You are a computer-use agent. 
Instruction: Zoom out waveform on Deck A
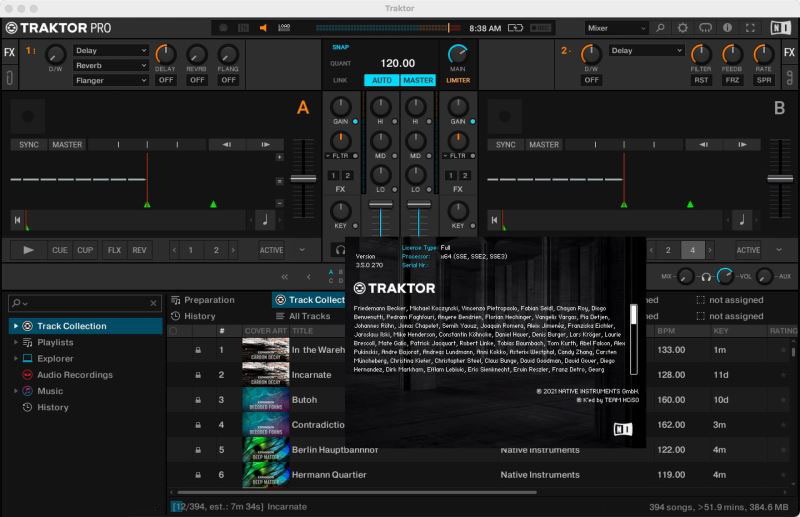(280, 203)
